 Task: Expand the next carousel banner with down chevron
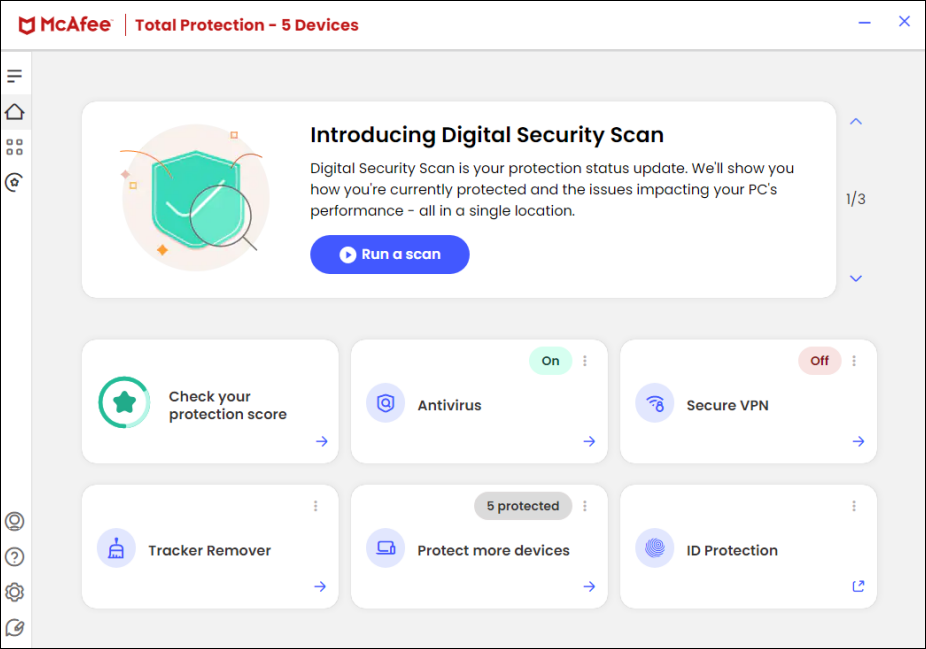[855, 278]
